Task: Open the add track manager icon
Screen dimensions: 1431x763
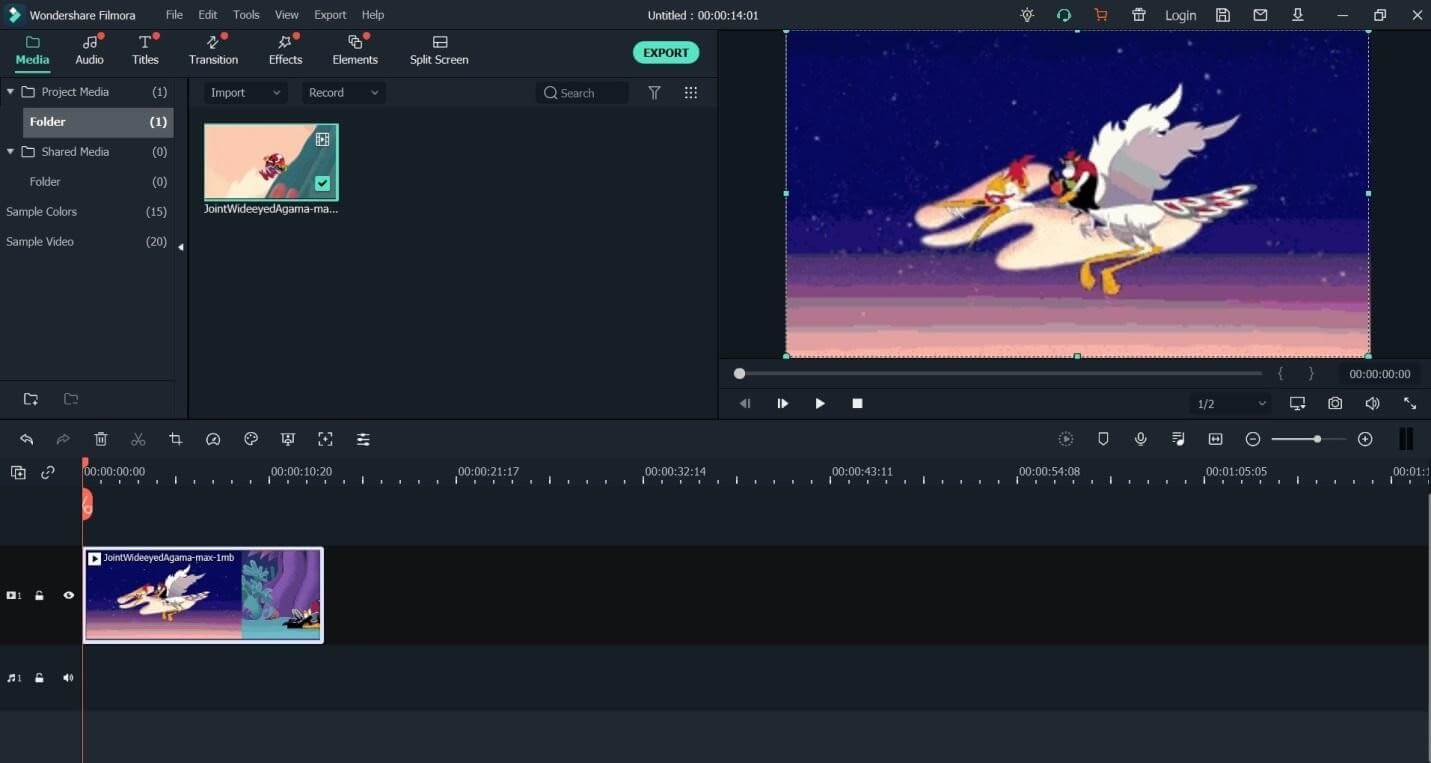Action: click(x=18, y=473)
